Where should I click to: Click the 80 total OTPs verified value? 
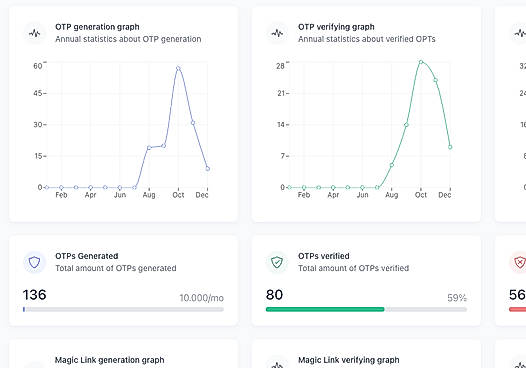click(x=274, y=295)
